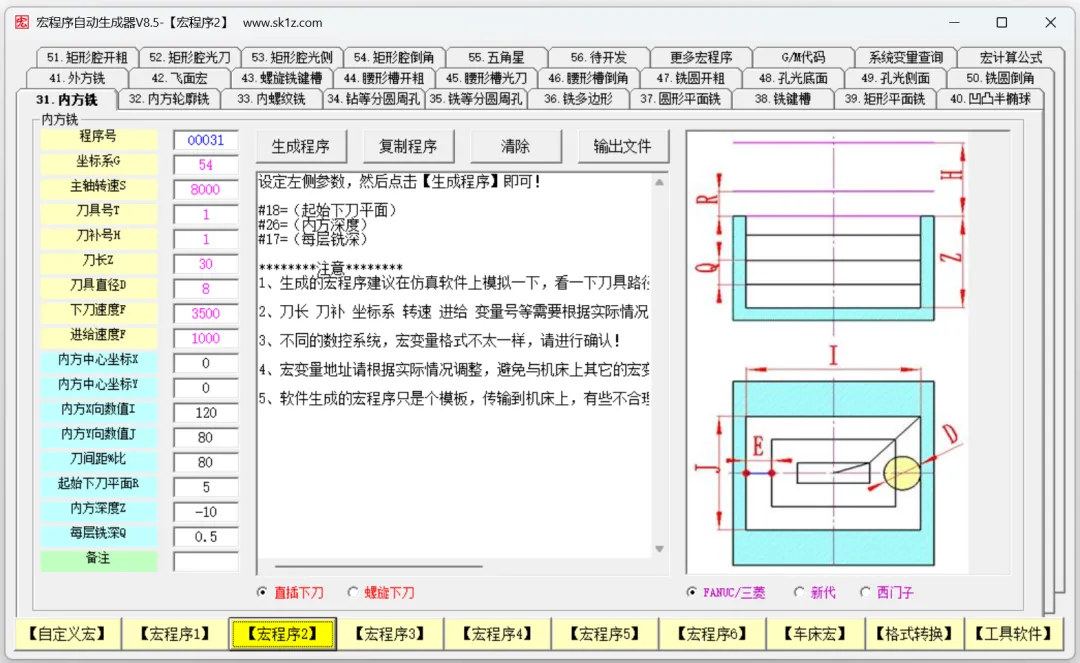Click the 程序号 input field
The height and width of the screenshot is (663, 1080).
pos(206,140)
